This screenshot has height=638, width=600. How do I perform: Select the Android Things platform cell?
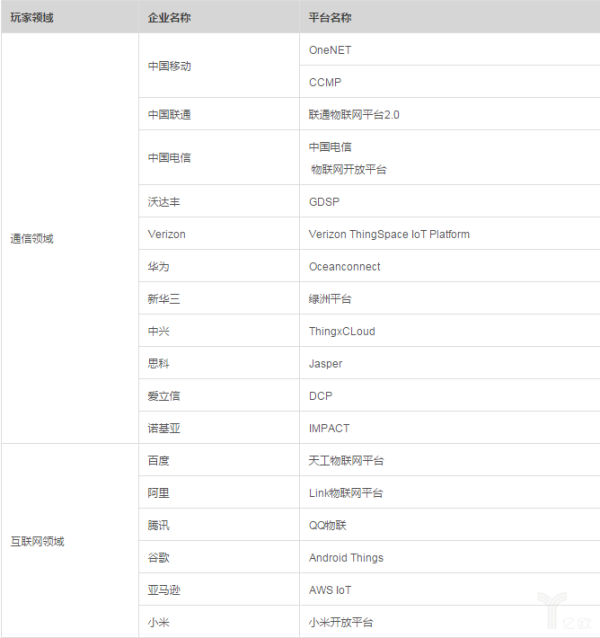[x=346, y=558]
